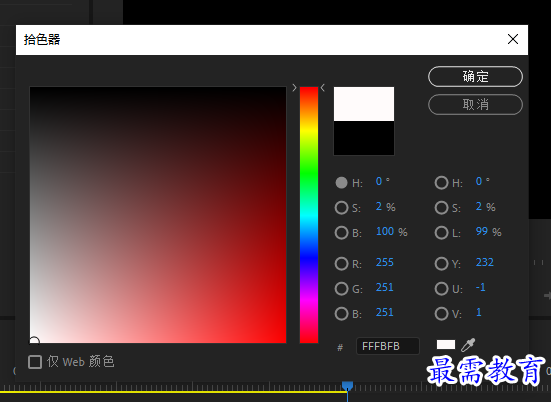
Task: Select the RGB B blue radio button
Action: point(341,314)
